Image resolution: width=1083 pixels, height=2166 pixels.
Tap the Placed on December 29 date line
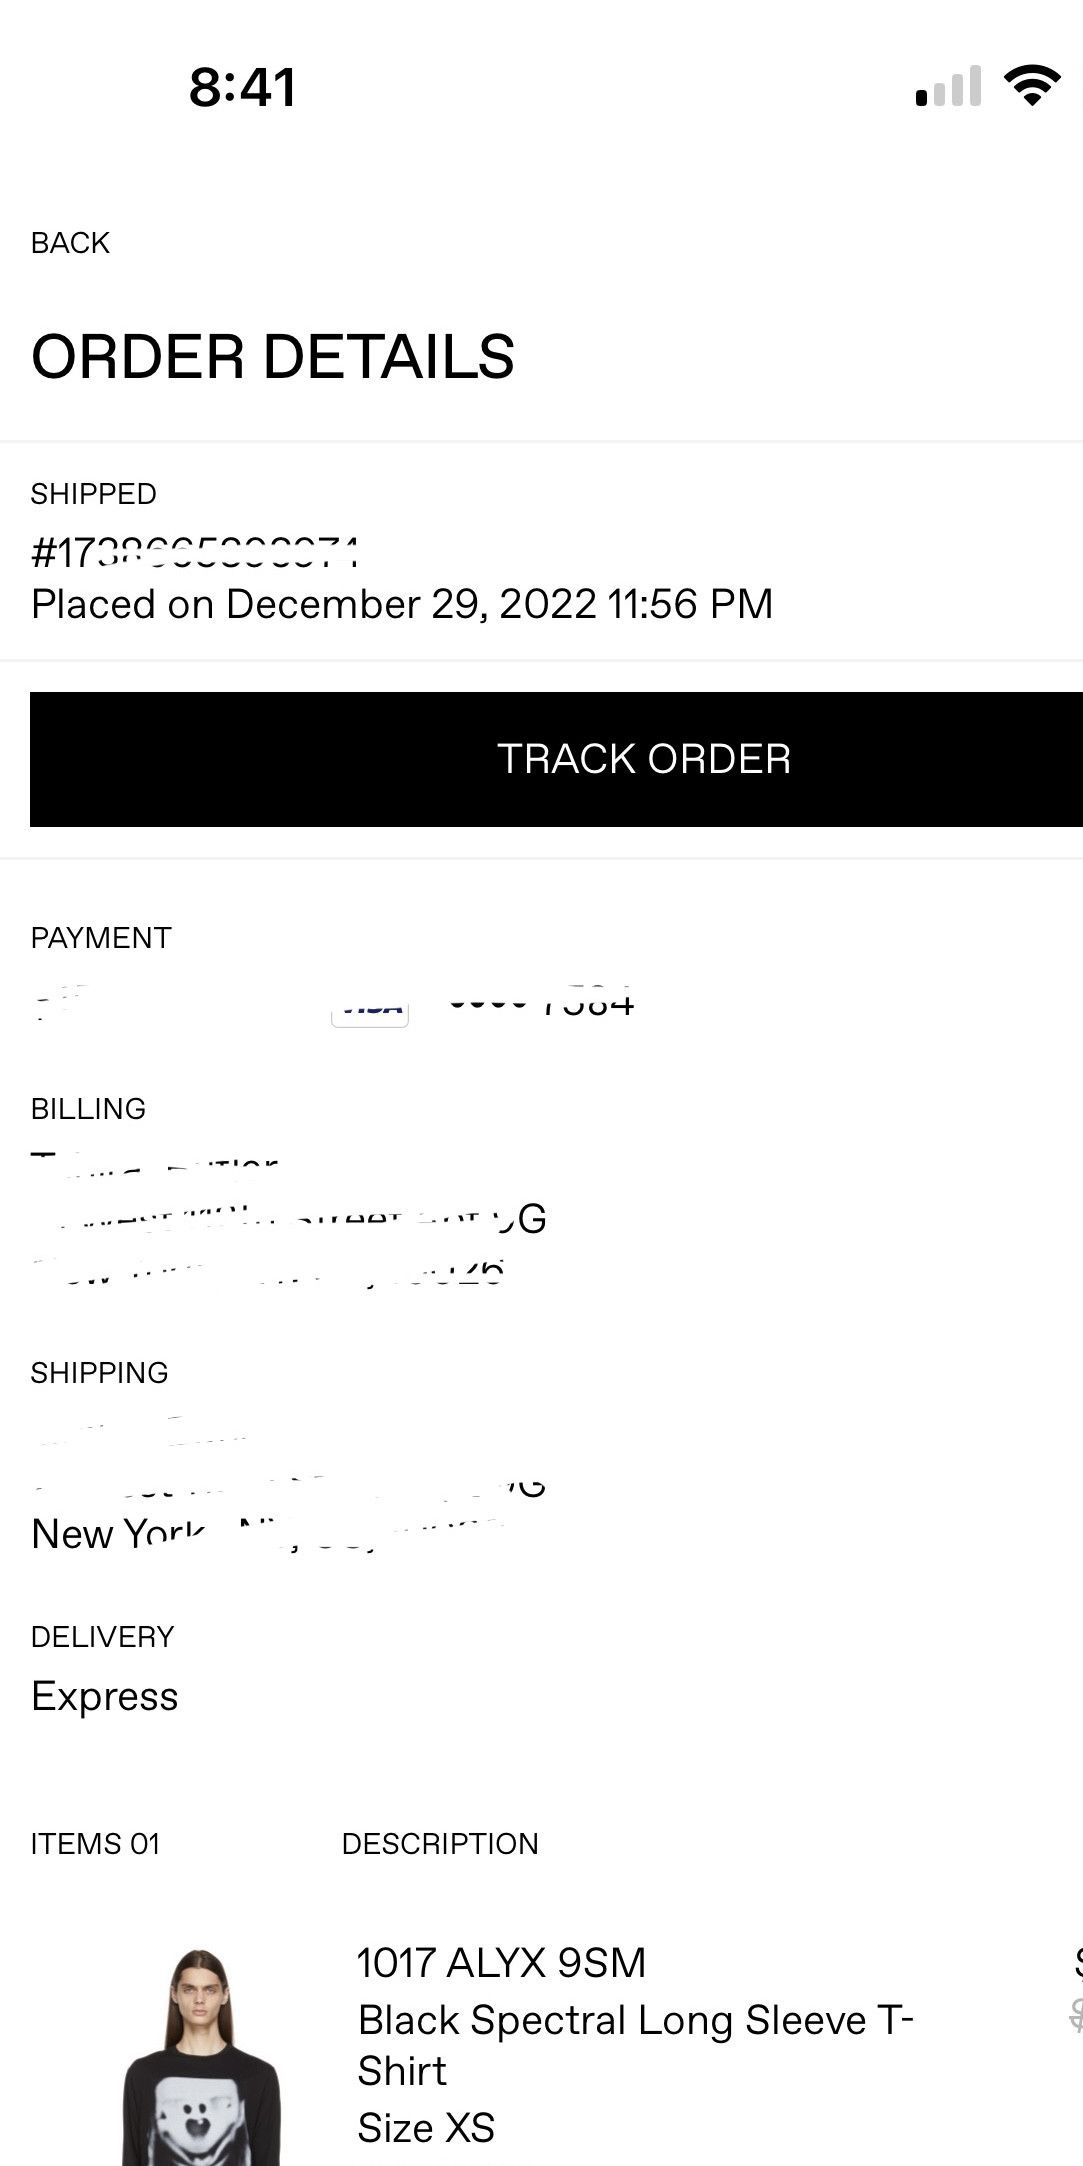[x=402, y=604]
